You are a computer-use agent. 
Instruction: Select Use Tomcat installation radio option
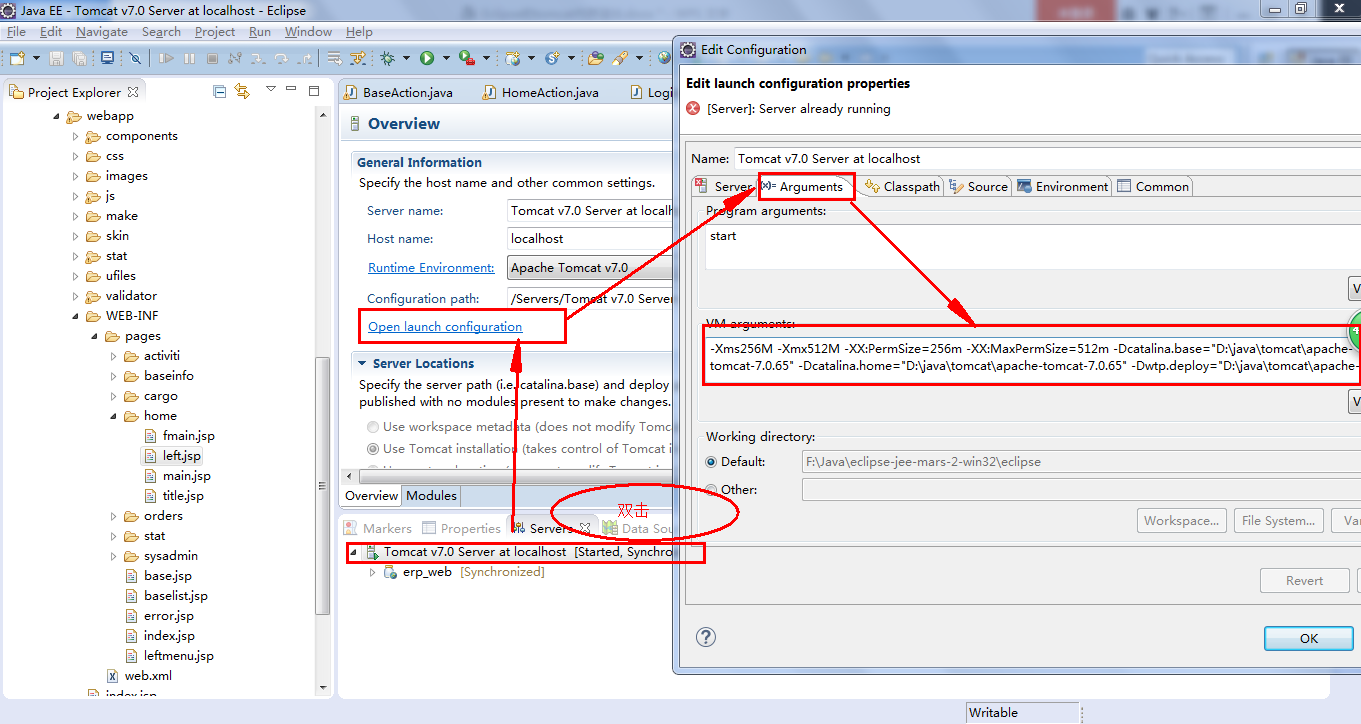tap(373, 449)
